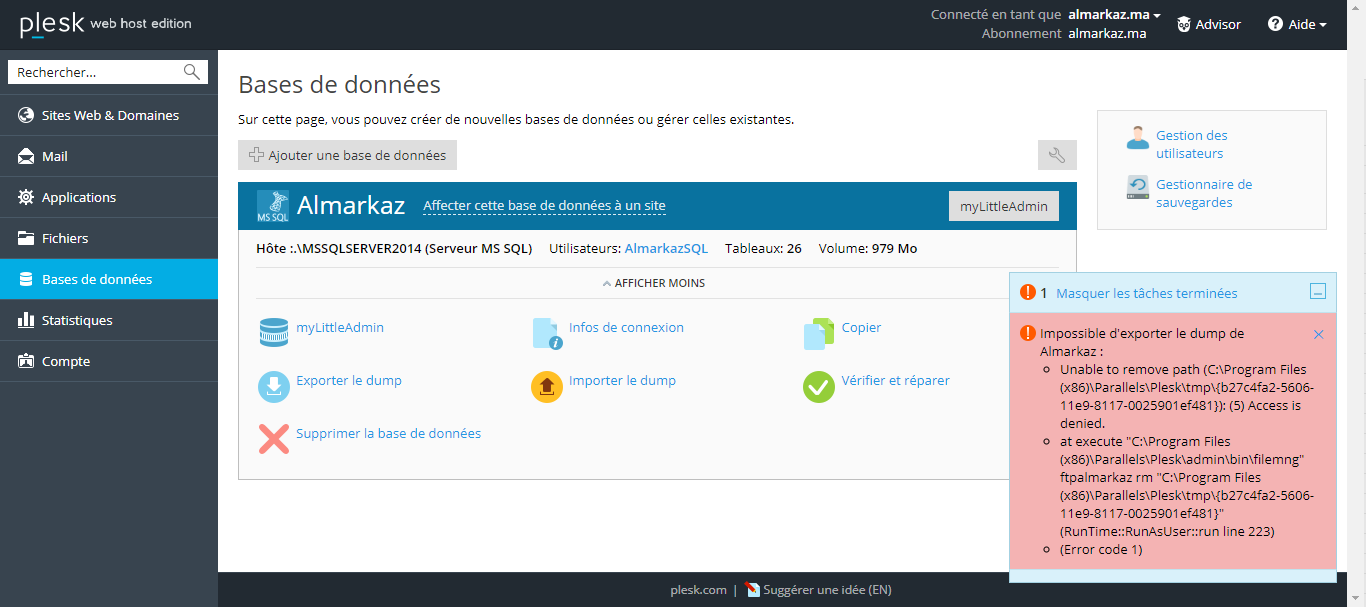Viewport: 1366px width, 607px height.
Task: Click the Advisor owl icon
Action: pyautogui.click(x=1183, y=24)
